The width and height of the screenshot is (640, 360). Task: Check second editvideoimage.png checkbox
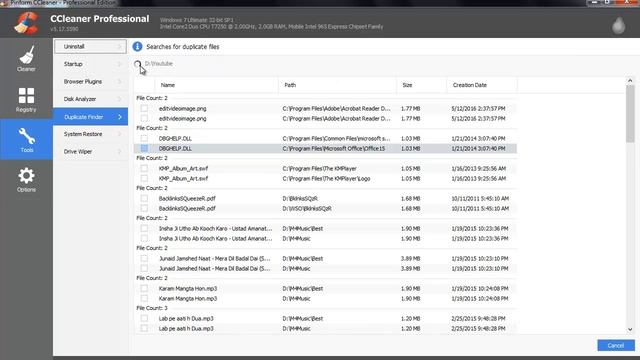click(144, 118)
